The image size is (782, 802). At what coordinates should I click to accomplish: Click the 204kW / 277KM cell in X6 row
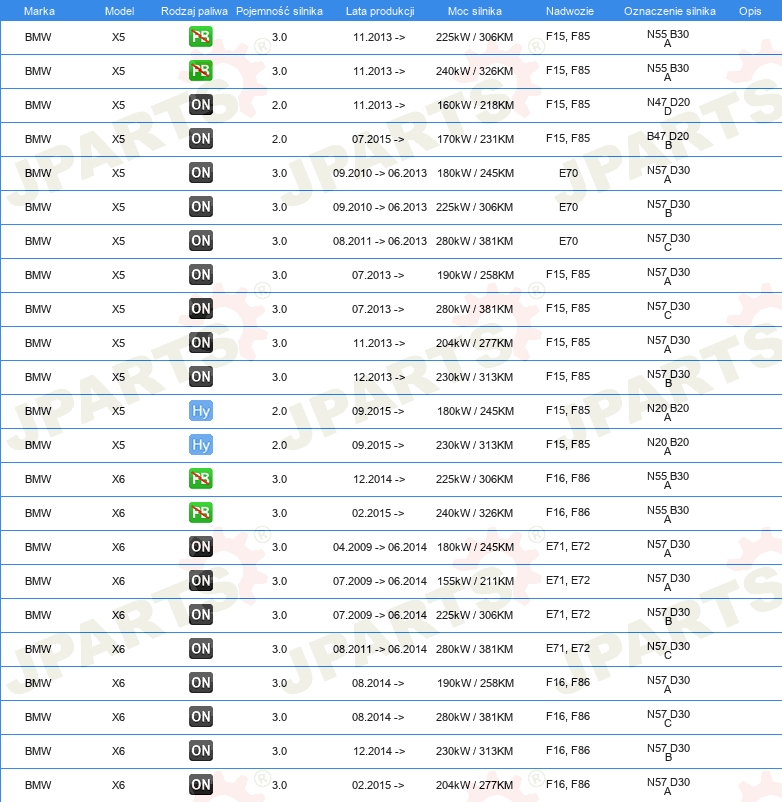pos(474,785)
